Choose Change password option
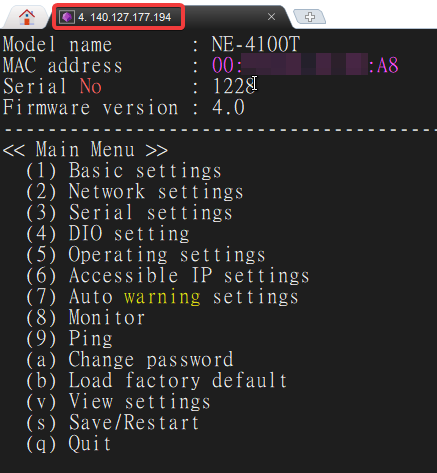This screenshot has width=437, height=473. pyautogui.click(x=130, y=360)
